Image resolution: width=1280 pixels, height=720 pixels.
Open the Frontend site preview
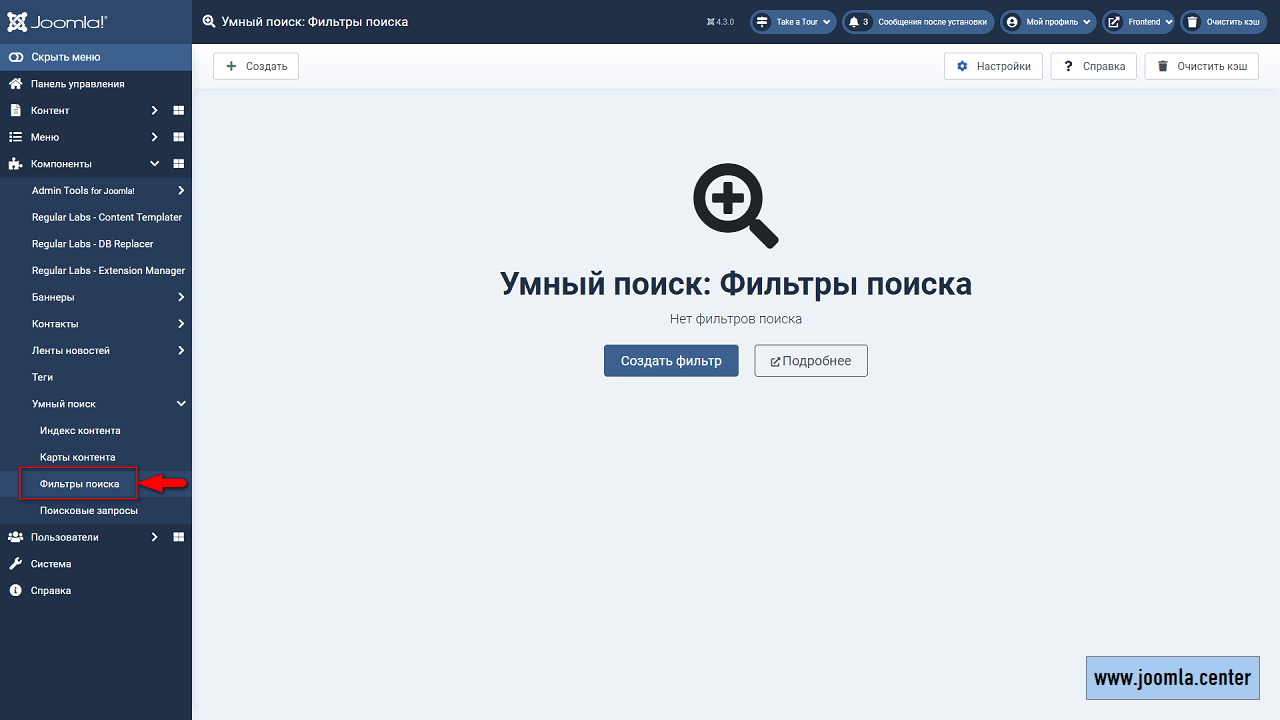coord(1138,22)
